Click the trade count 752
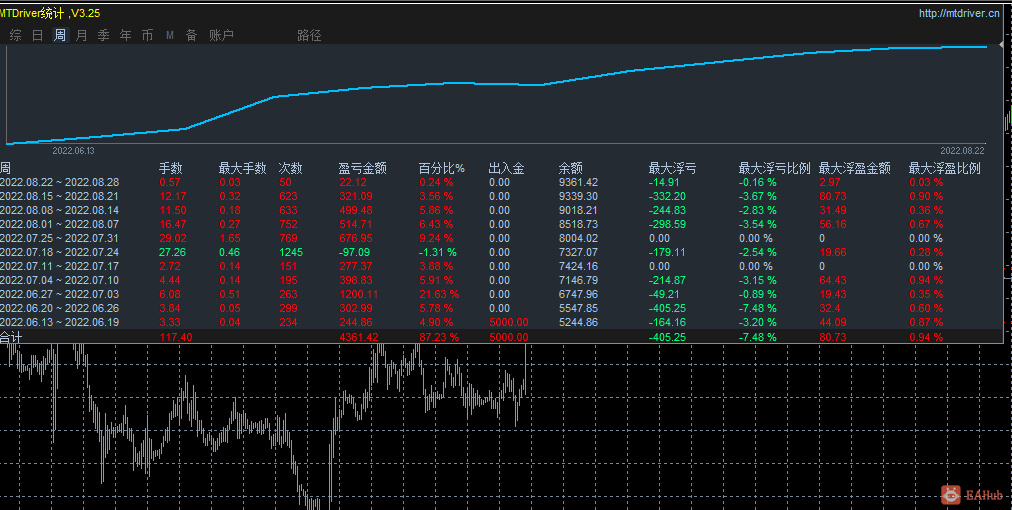The height and width of the screenshot is (510, 1012). (288, 225)
